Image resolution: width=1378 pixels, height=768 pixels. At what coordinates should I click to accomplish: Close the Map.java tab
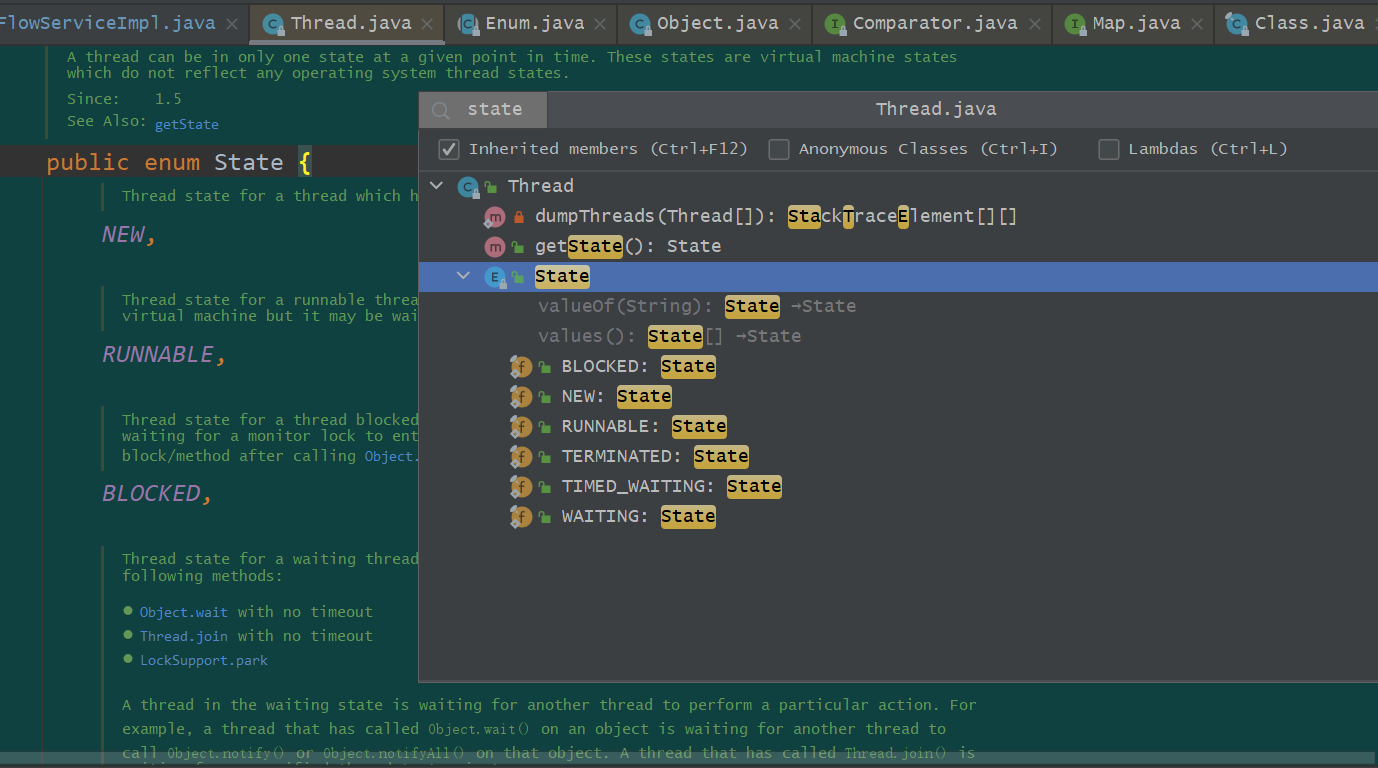pos(1198,24)
